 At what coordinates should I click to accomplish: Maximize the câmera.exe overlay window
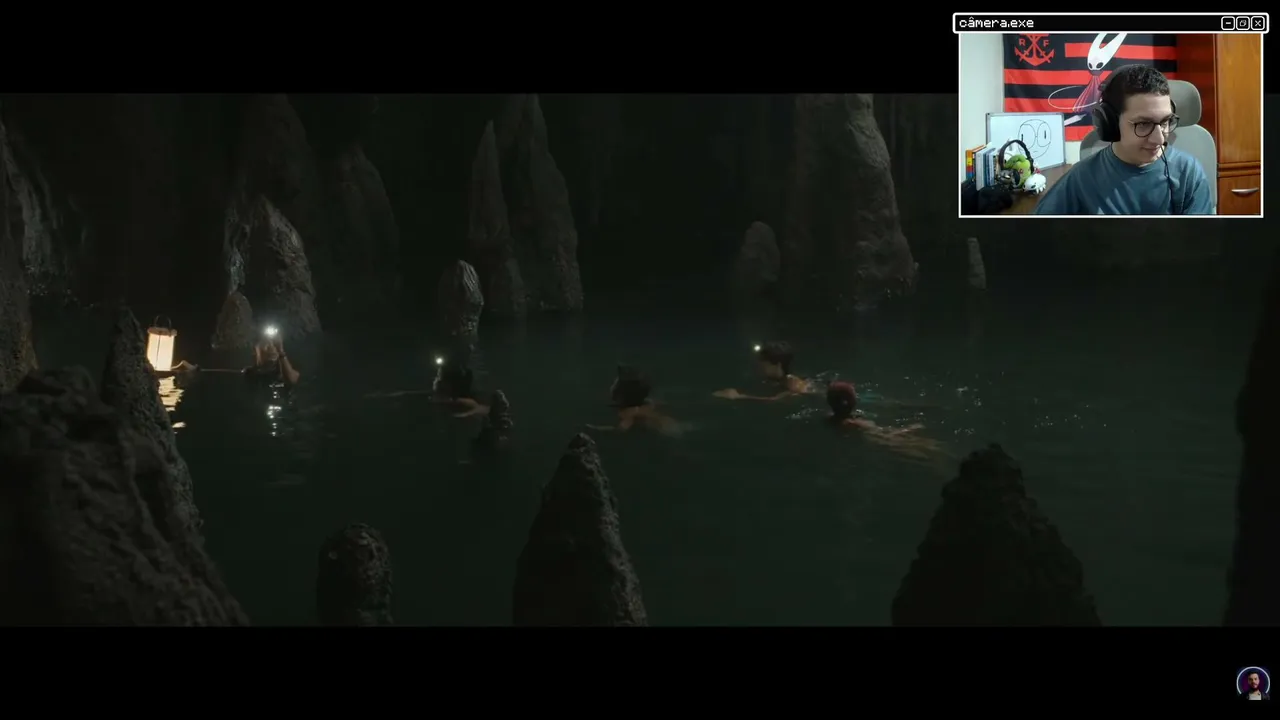(x=1243, y=23)
